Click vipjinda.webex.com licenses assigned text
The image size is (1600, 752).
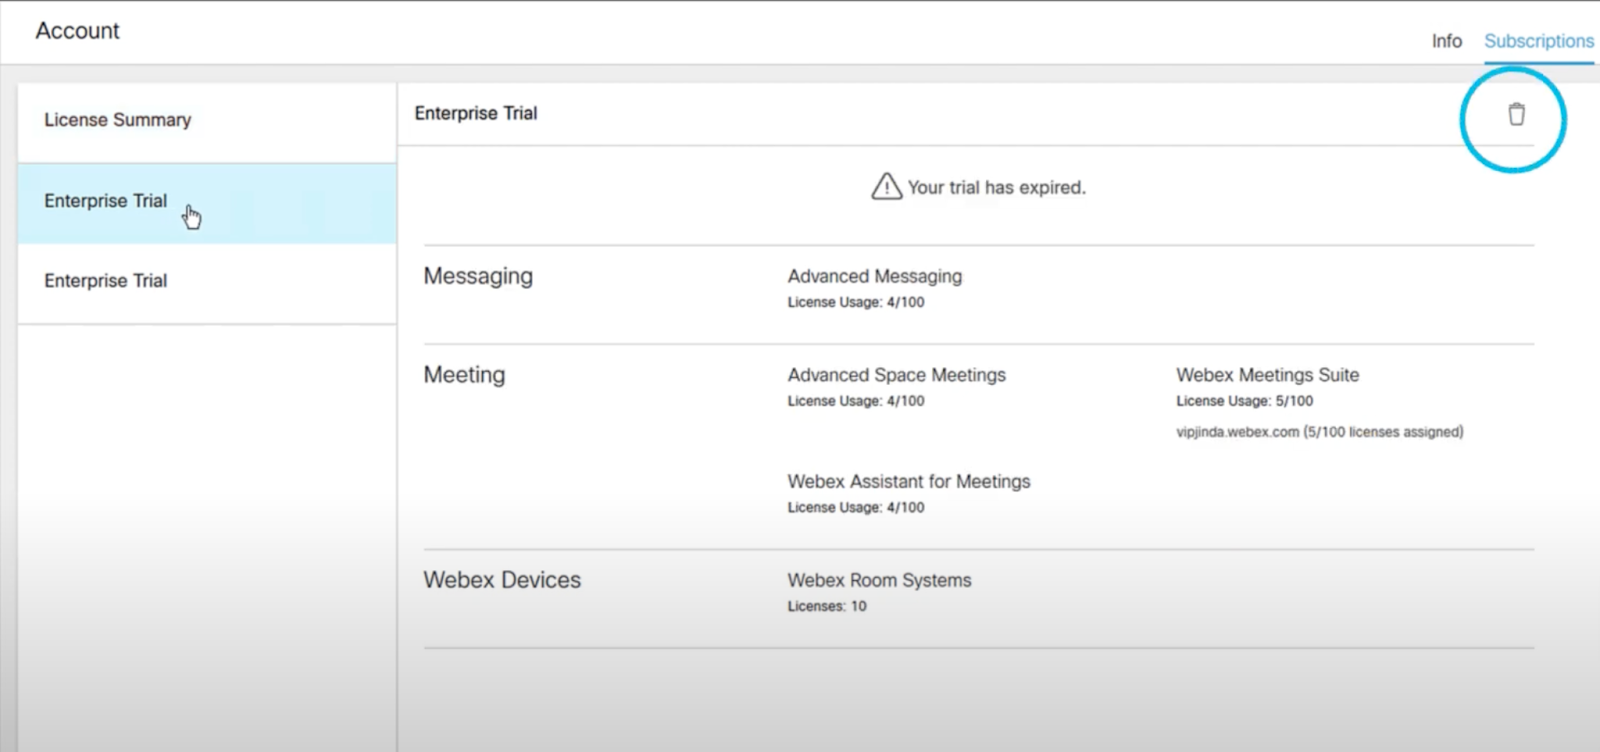[x=1319, y=432]
